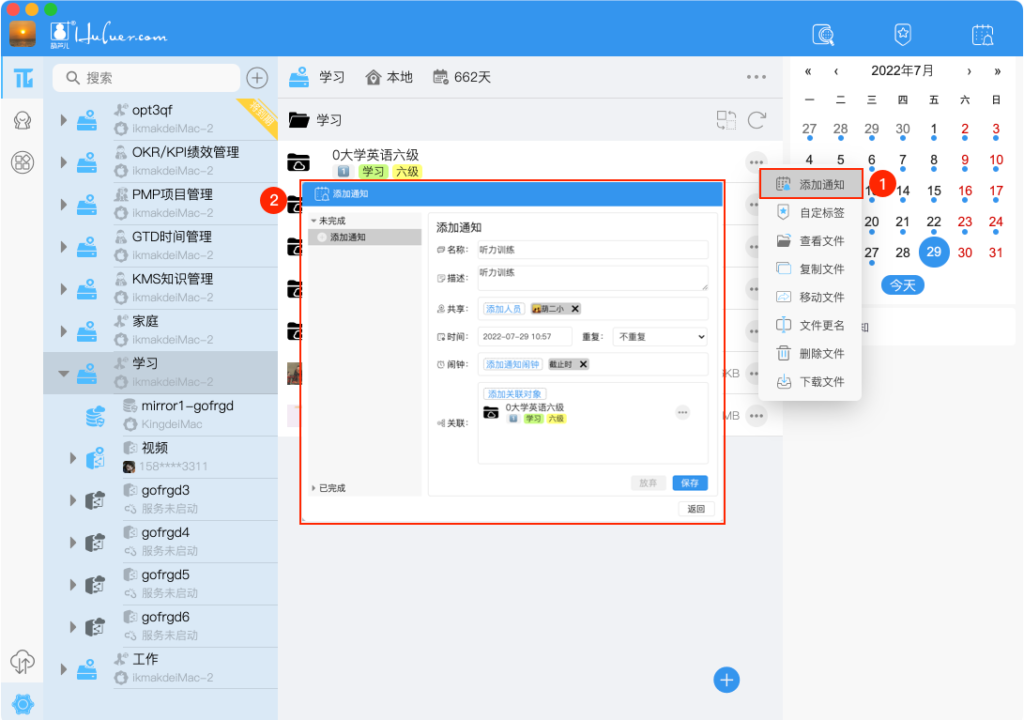This screenshot has height=720, width=1024.
Task: Expand the 工作 tree node
Action: (63, 669)
